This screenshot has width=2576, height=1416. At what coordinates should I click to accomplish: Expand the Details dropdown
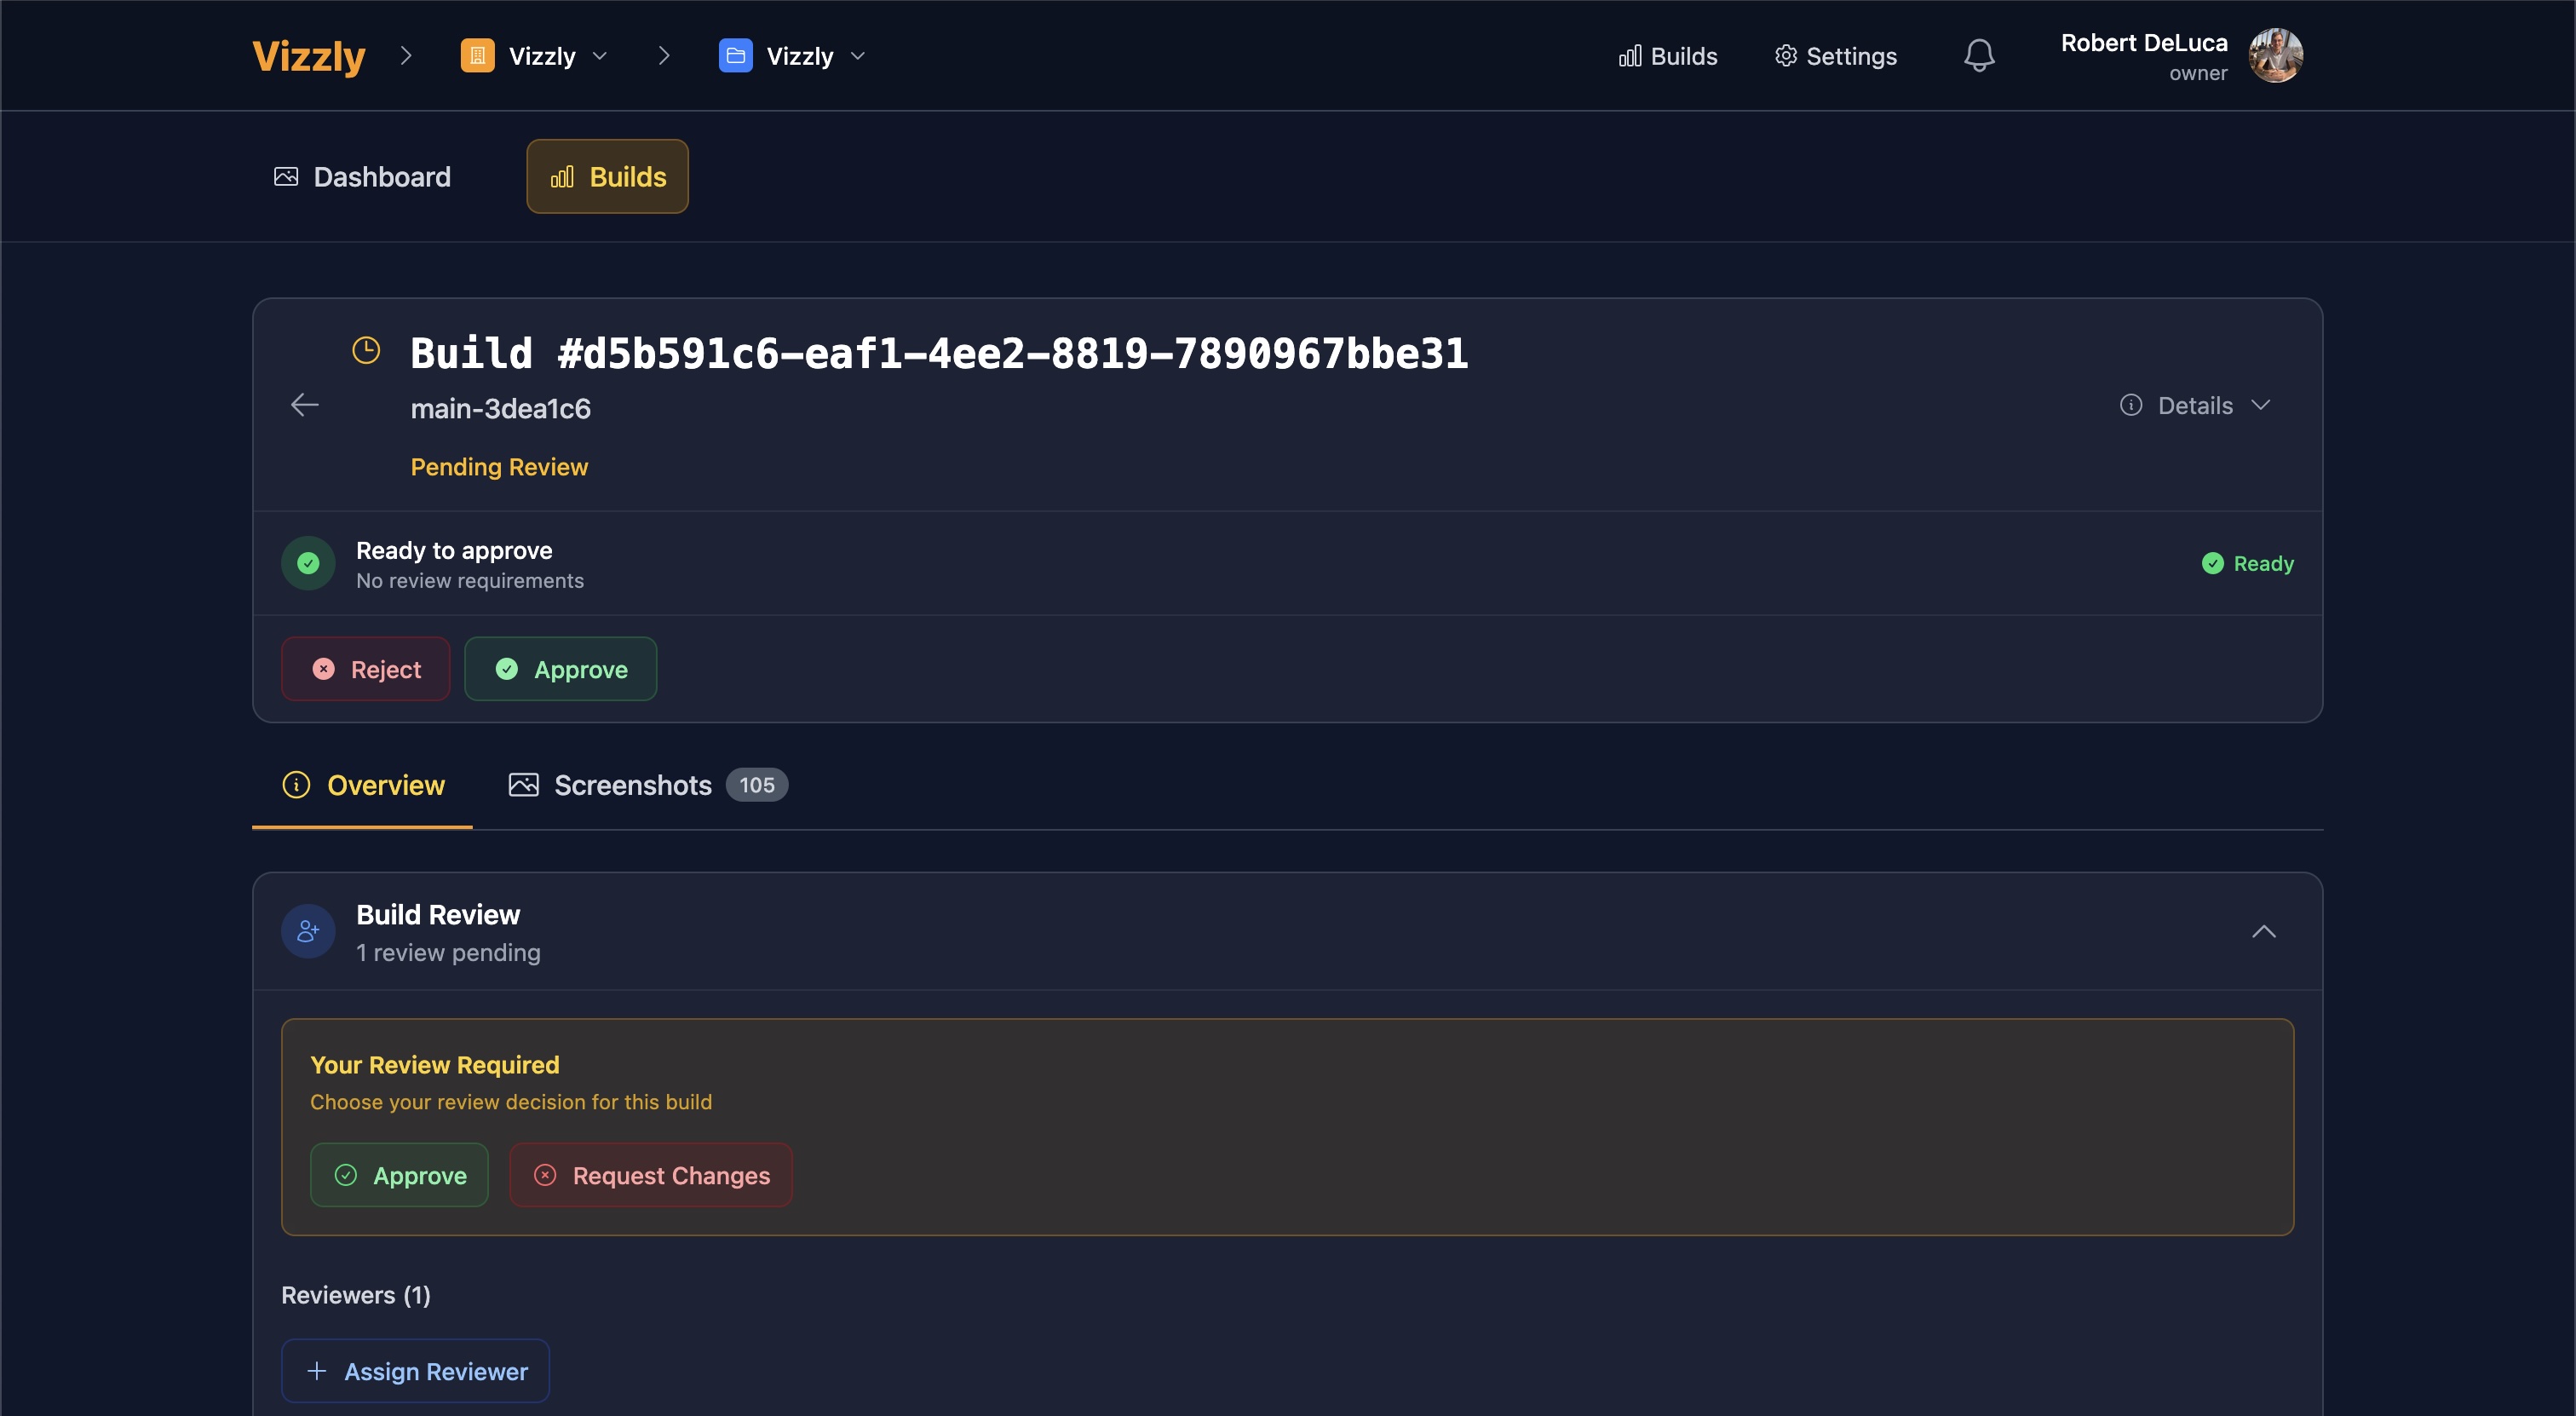click(2195, 405)
